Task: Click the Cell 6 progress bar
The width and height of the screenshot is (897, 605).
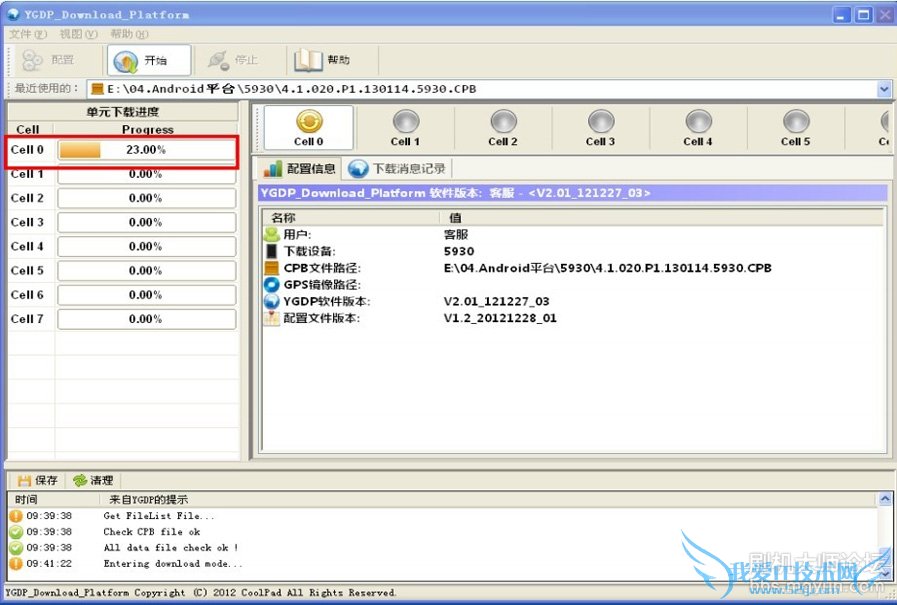Action: point(146,295)
